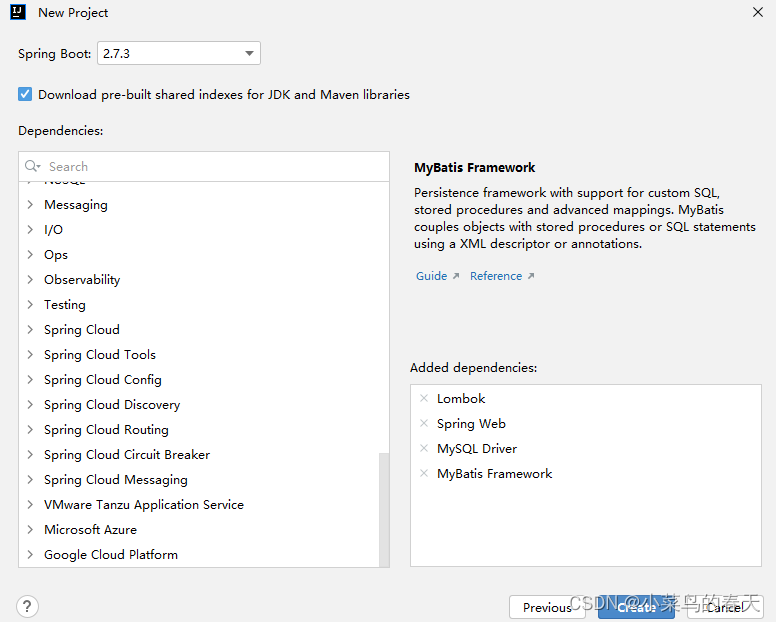Expand the Spring Cloud Circuit Breaker chevron
The image size is (776, 622).
tap(30, 454)
